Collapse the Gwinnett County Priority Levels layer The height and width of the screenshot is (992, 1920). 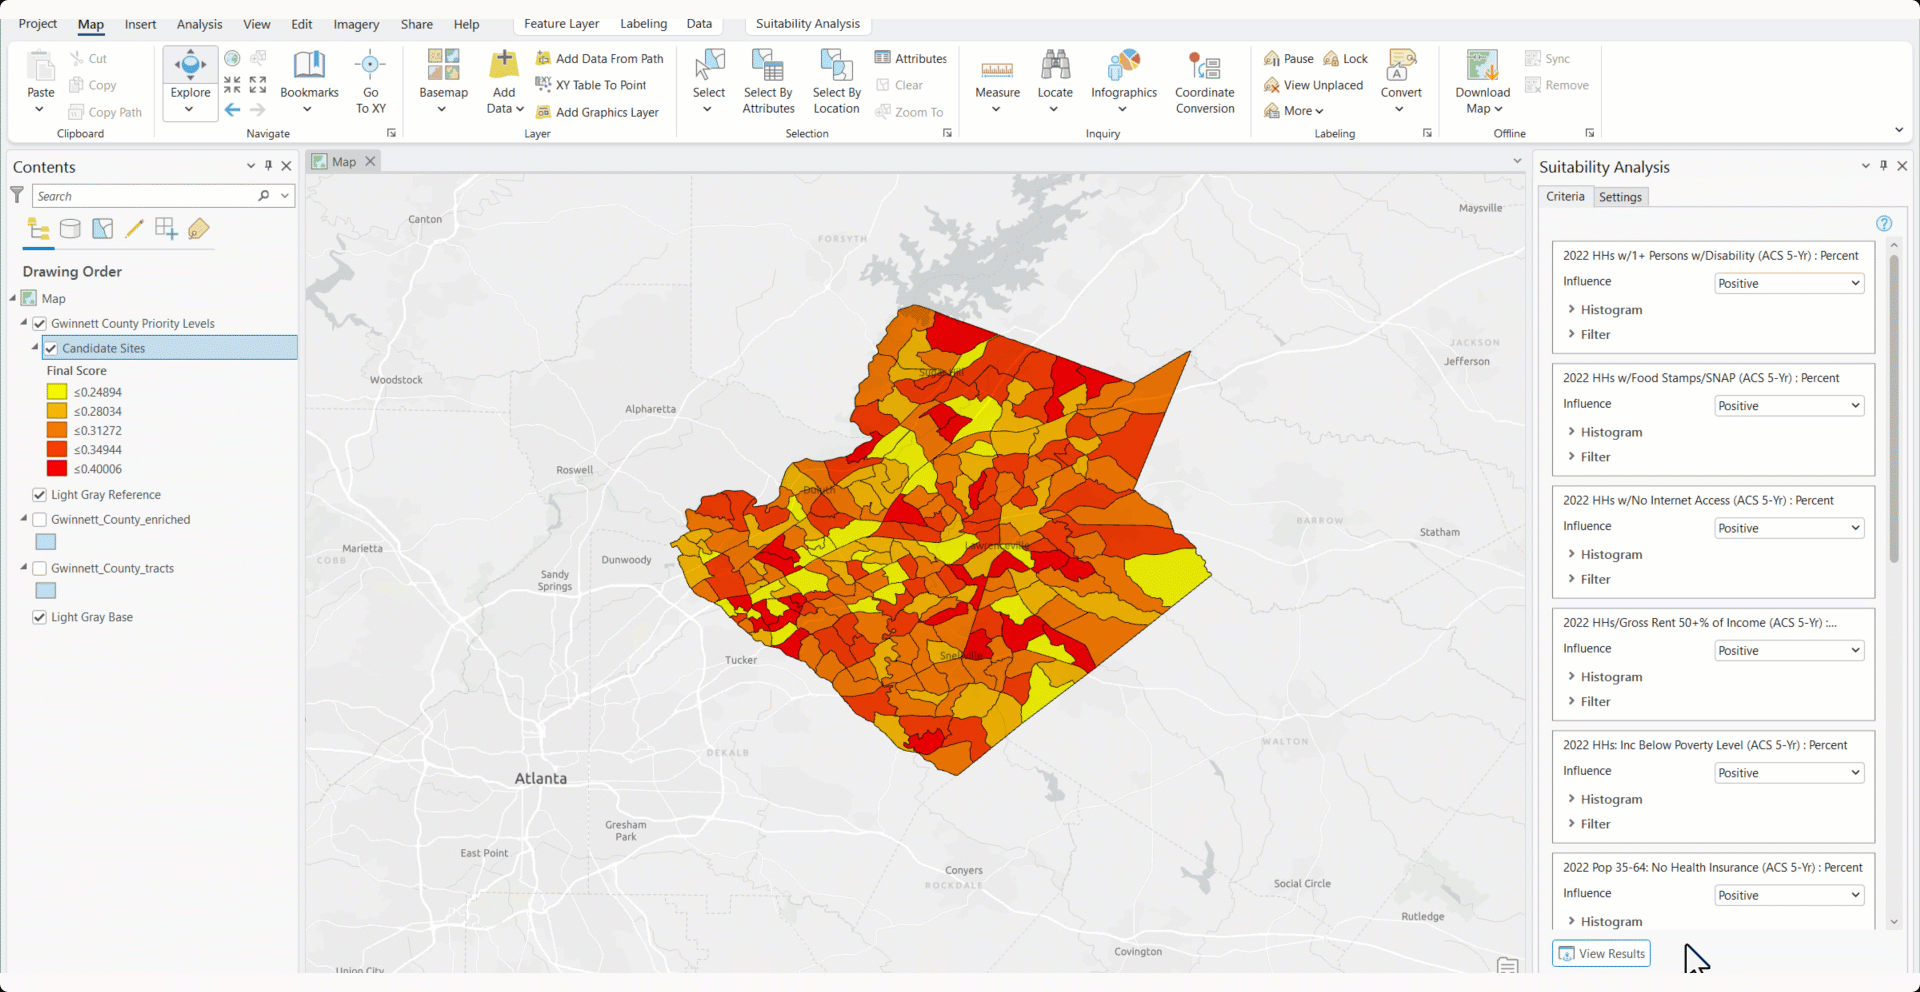22,323
